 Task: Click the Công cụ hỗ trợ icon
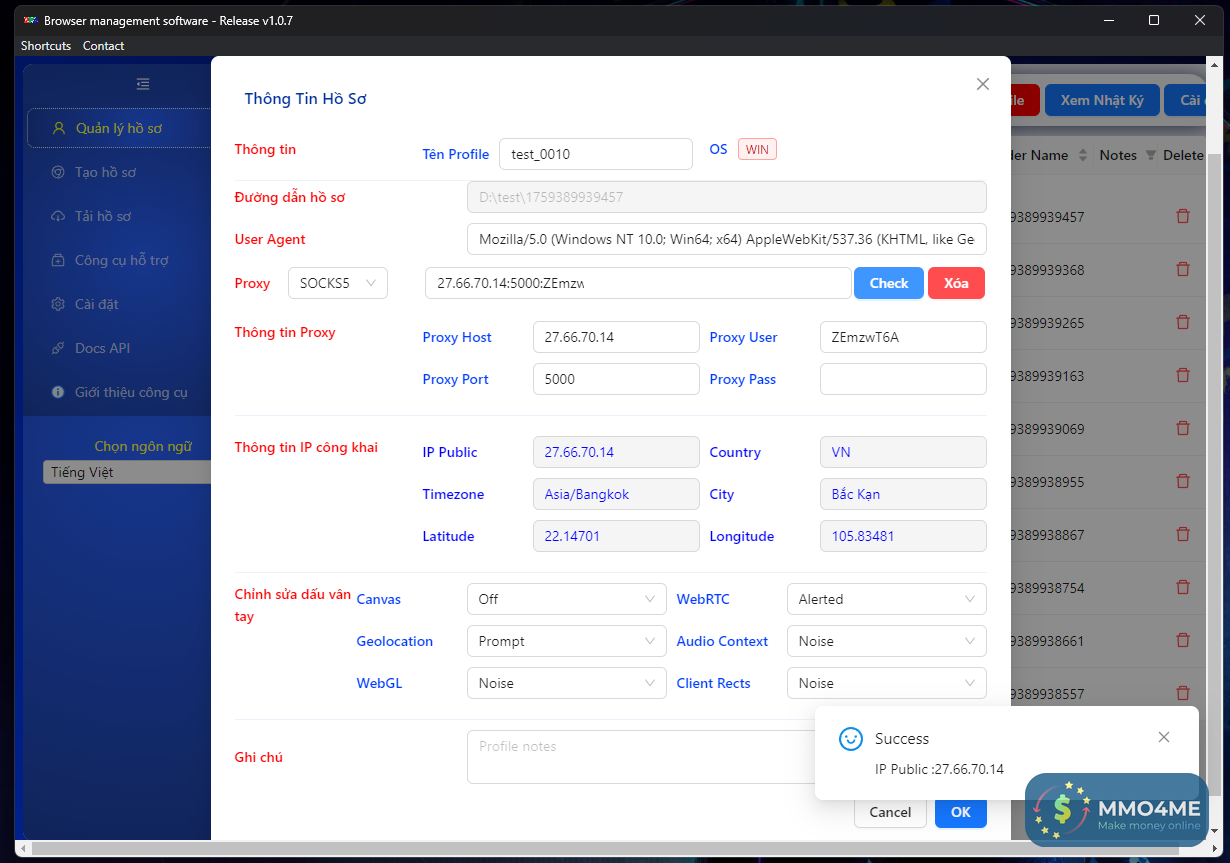57,260
